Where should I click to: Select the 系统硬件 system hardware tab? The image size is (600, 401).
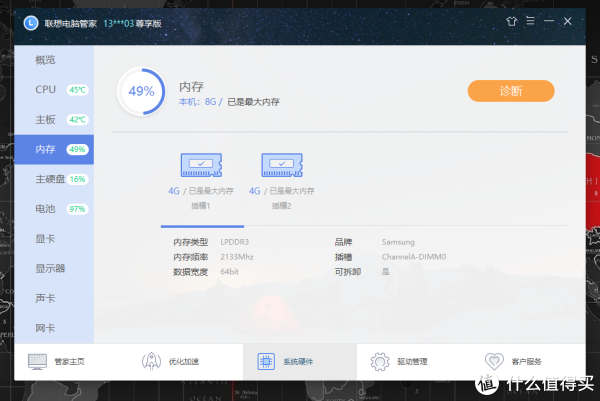[x=287, y=361]
